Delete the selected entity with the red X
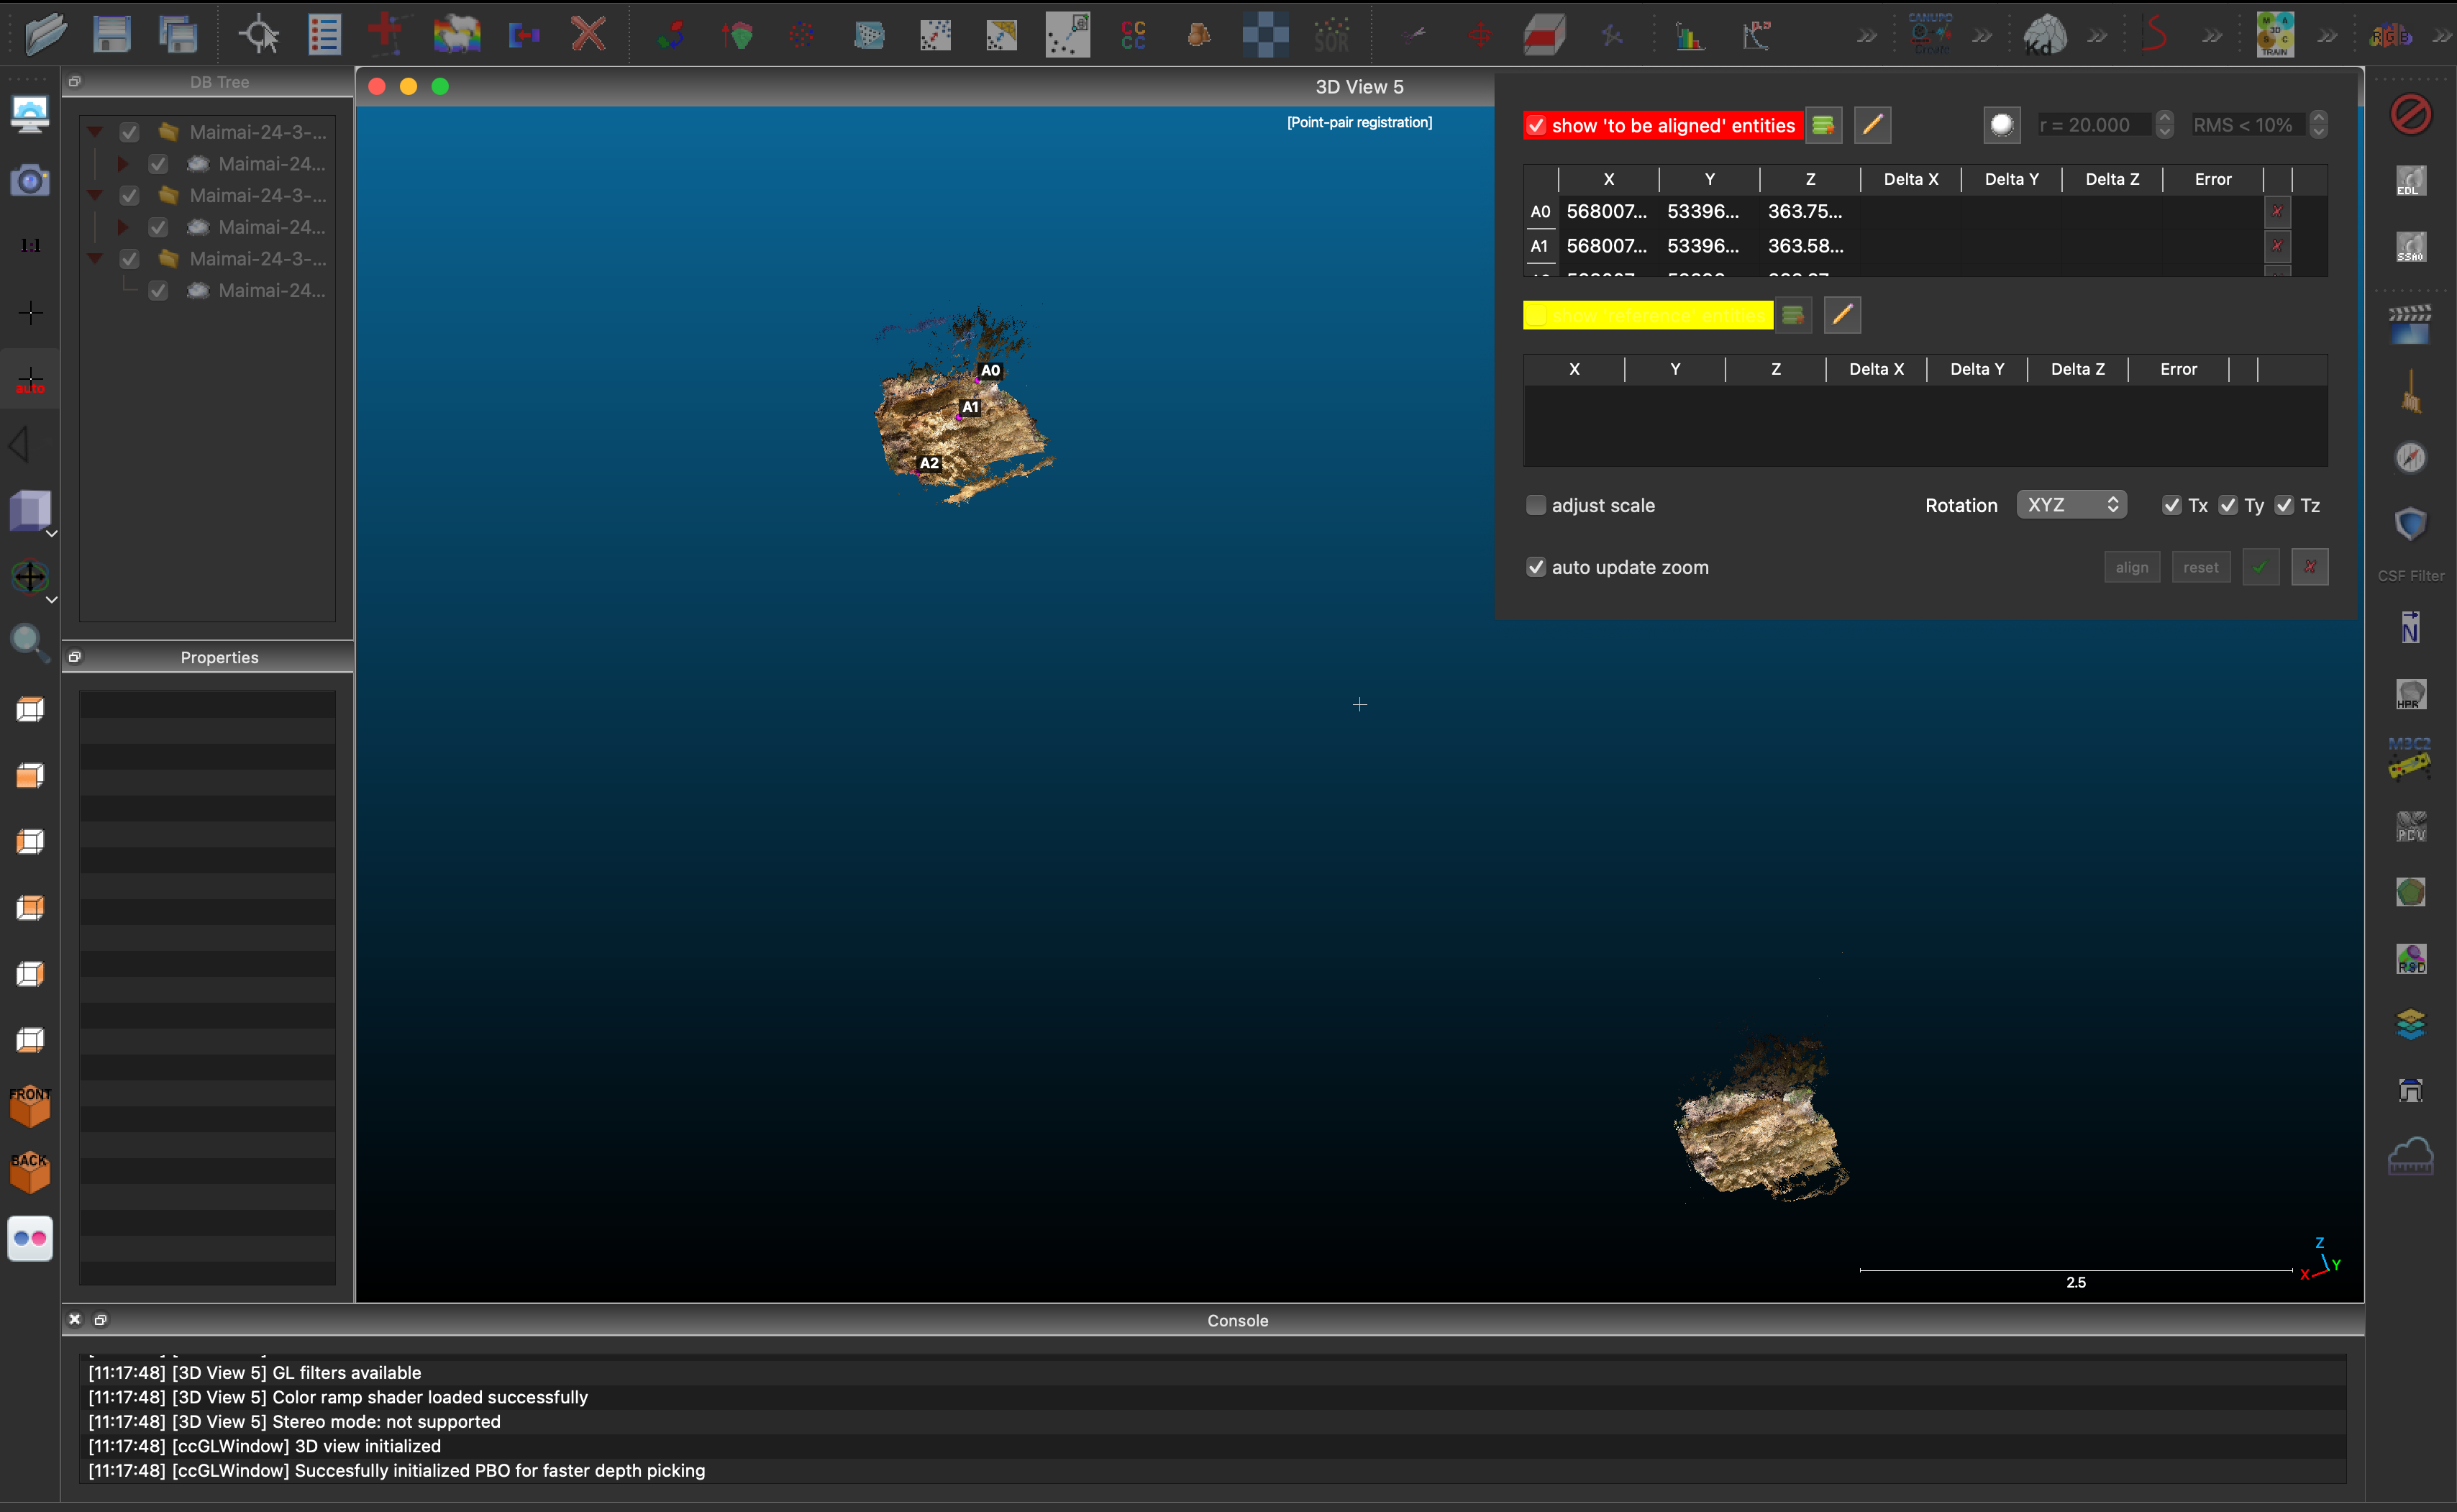This screenshot has width=2457, height=1512. 588,33
